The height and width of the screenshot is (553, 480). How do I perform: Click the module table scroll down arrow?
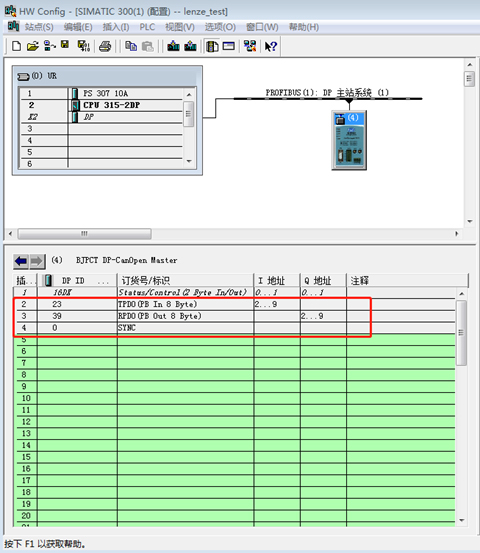[462, 520]
